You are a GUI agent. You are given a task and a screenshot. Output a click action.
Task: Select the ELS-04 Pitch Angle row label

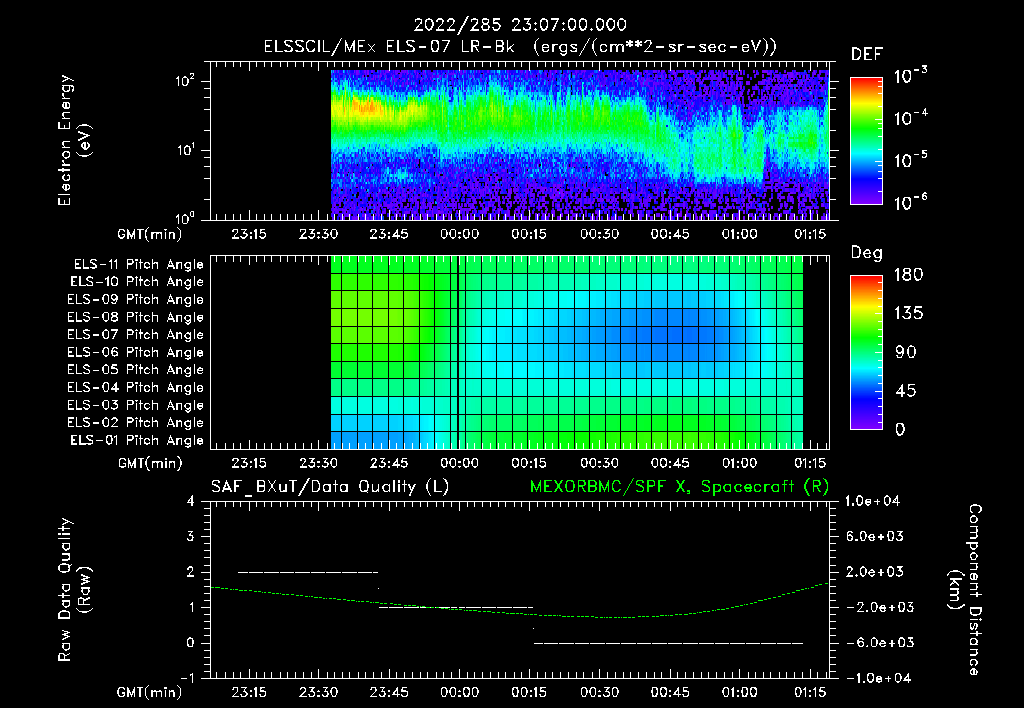tap(135, 388)
